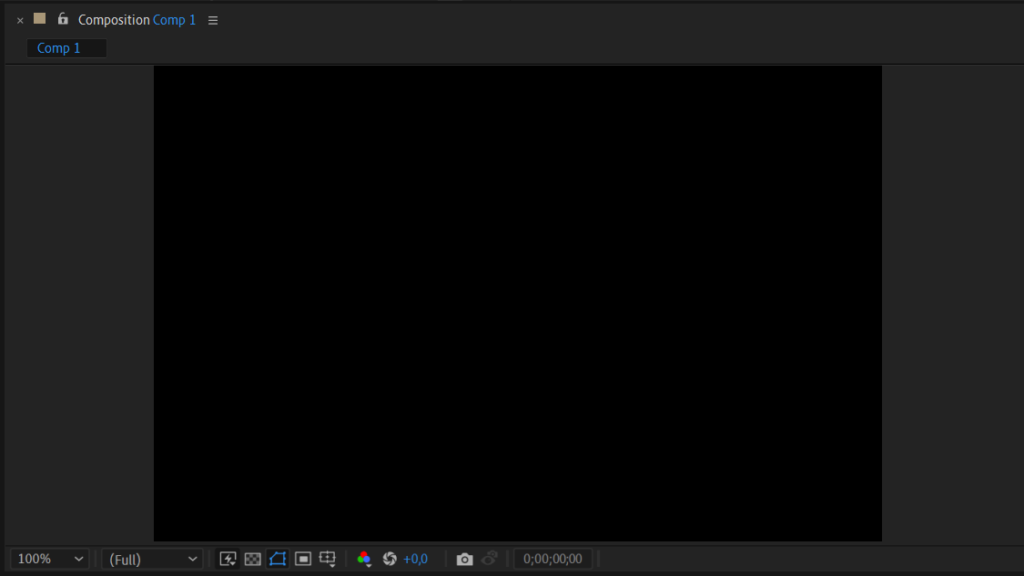1024x576 pixels.
Task: Expand the grid options dropdown arrow
Action: pos(334,565)
